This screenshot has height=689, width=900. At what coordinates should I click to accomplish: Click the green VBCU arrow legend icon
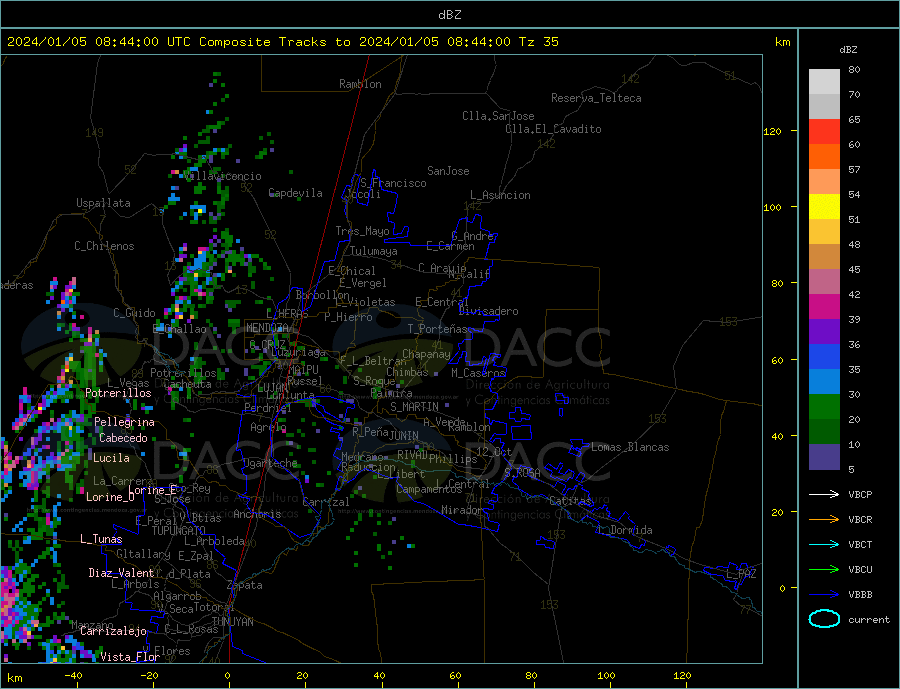tap(824, 570)
